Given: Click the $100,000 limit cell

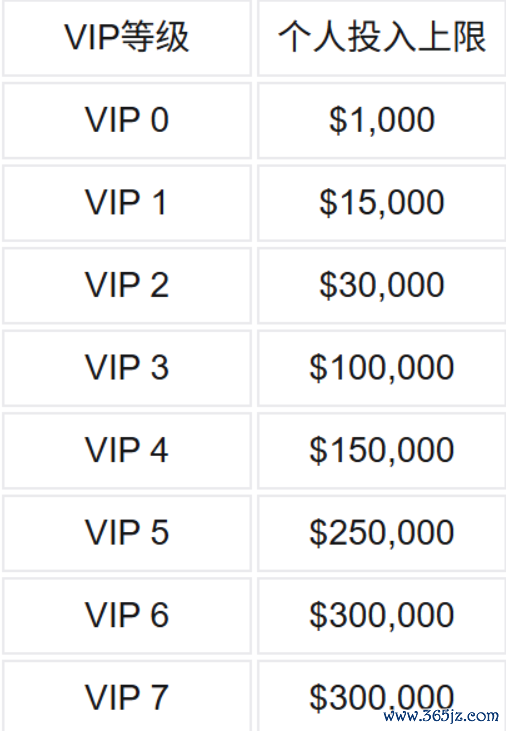Looking at the screenshot, I should [x=381, y=368].
